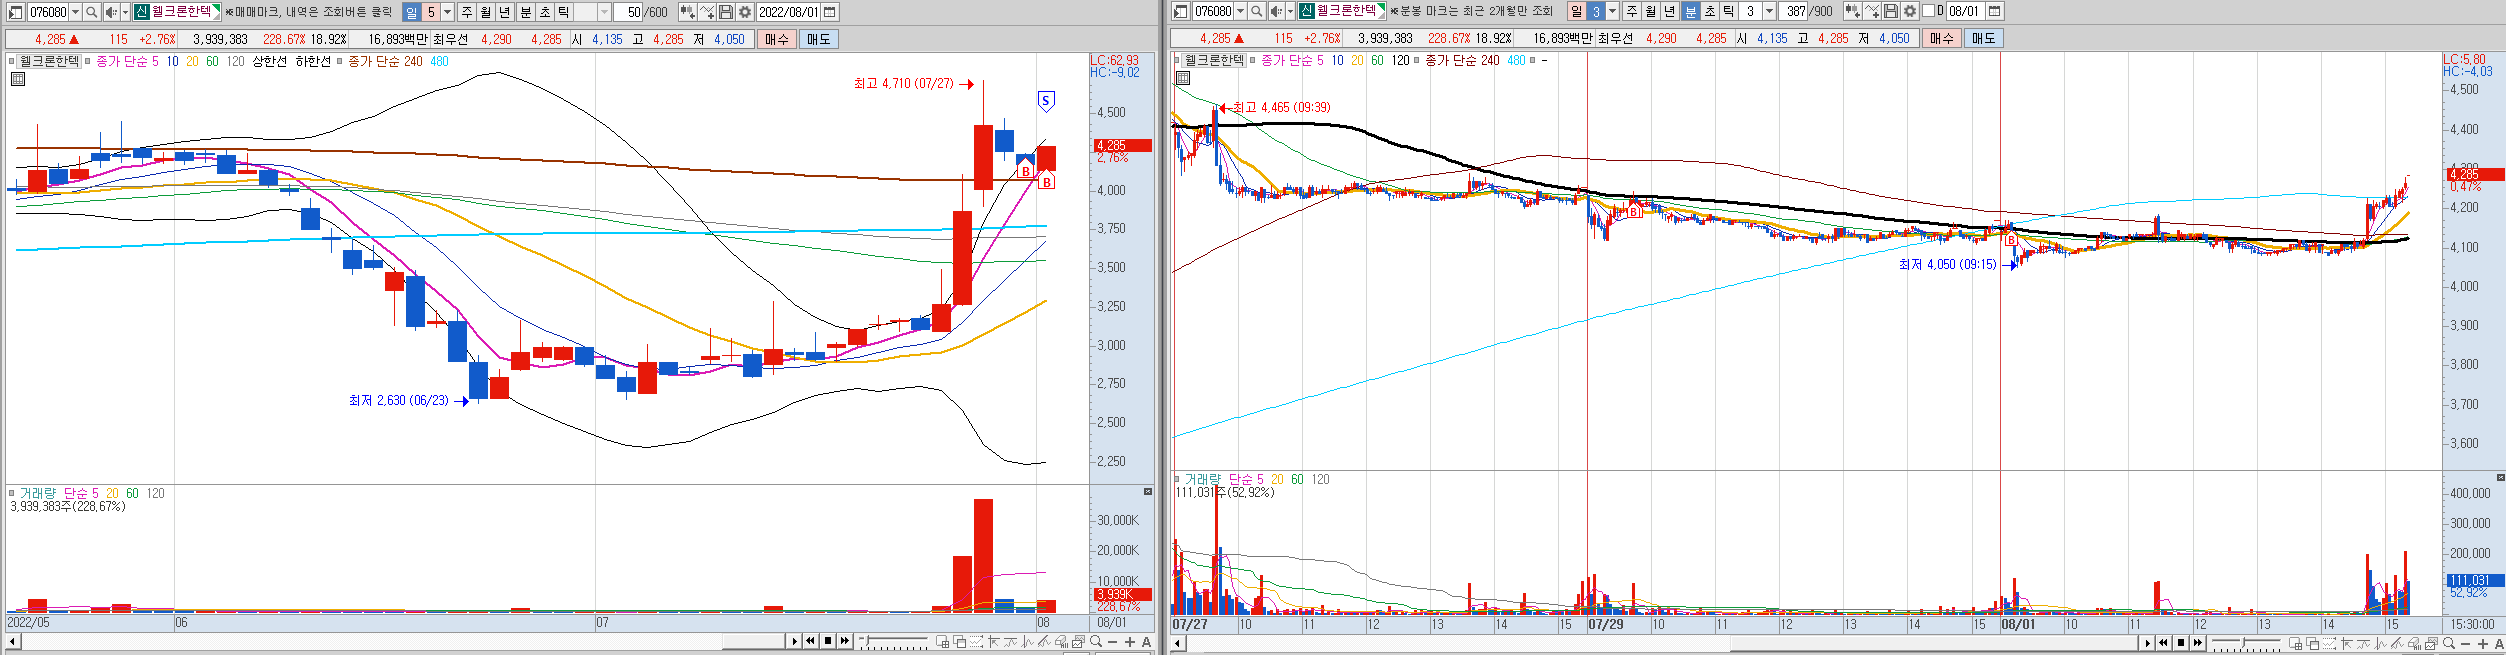The width and height of the screenshot is (2506, 655).
Task: Toggle 분 (minute) period in right chart
Action: [x=1690, y=11]
